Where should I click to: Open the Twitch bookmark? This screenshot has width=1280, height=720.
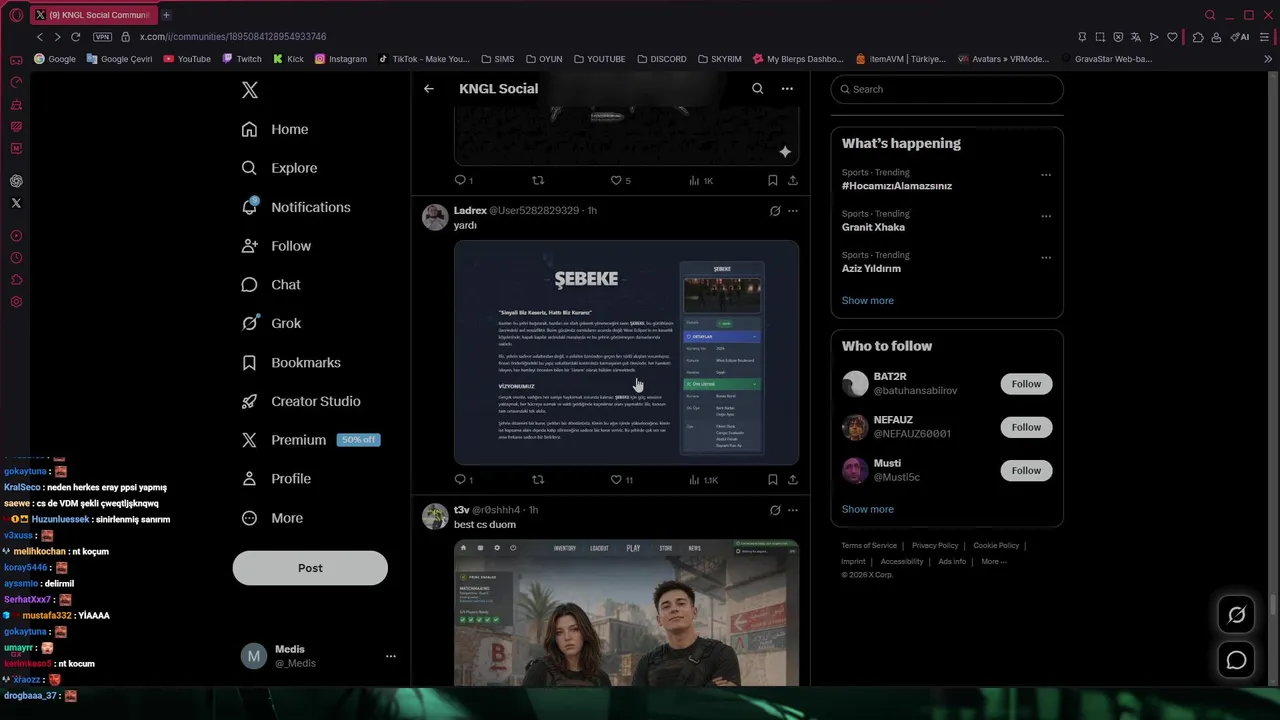point(242,59)
